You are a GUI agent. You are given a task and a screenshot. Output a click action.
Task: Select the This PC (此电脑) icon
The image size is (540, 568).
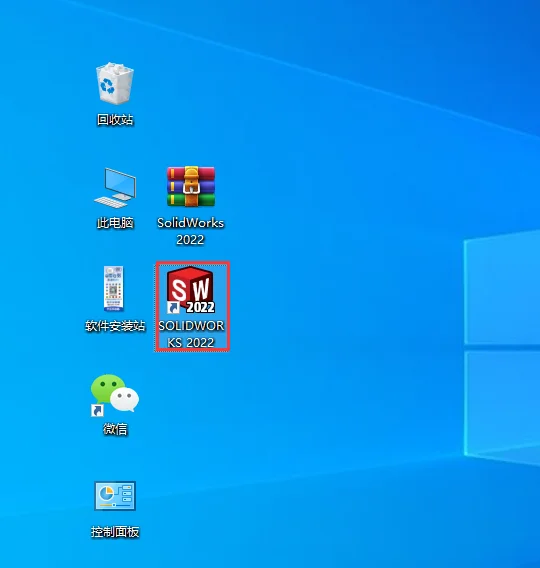(x=115, y=187)
